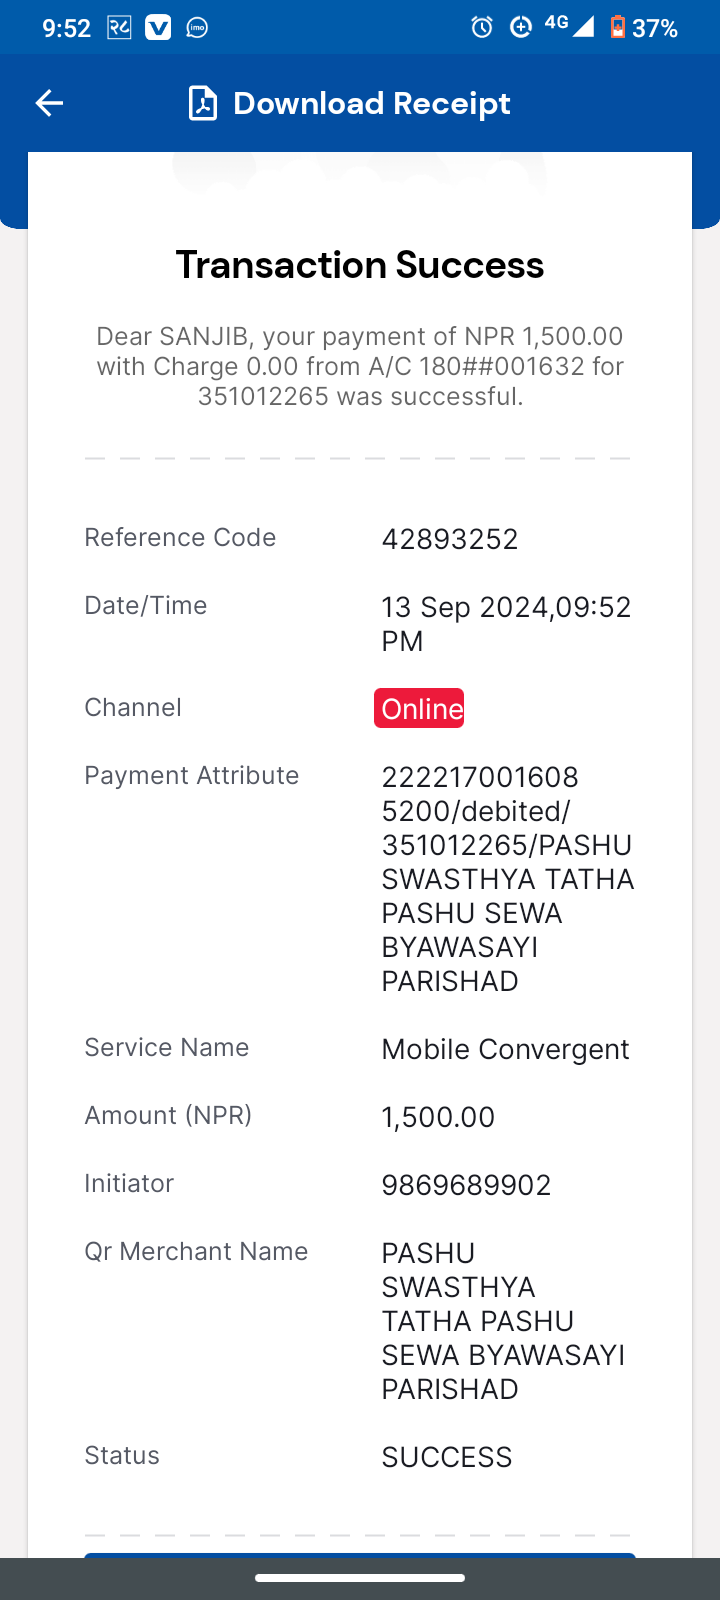Viewport: 720px width, 1600px height.
Task: Tap the V app notification icon
Action: click(x=158, y=28)
